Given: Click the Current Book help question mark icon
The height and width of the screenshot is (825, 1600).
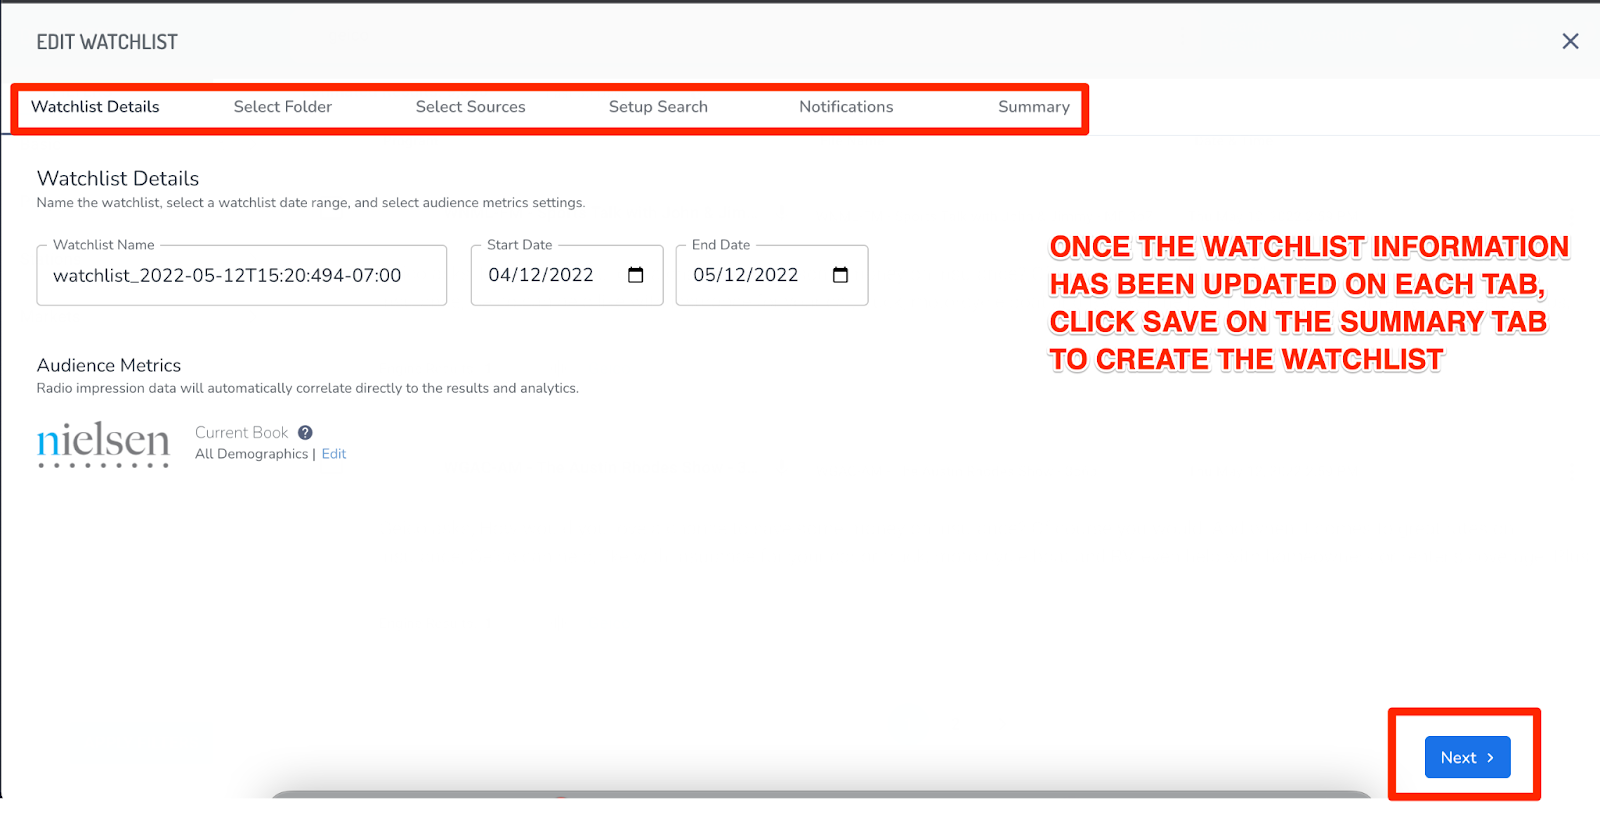Looking at the screenshot, I should [305, 433].
